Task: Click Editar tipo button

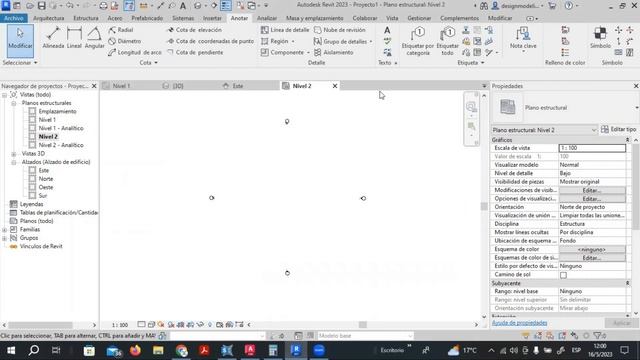Action: tap(618, 129)
